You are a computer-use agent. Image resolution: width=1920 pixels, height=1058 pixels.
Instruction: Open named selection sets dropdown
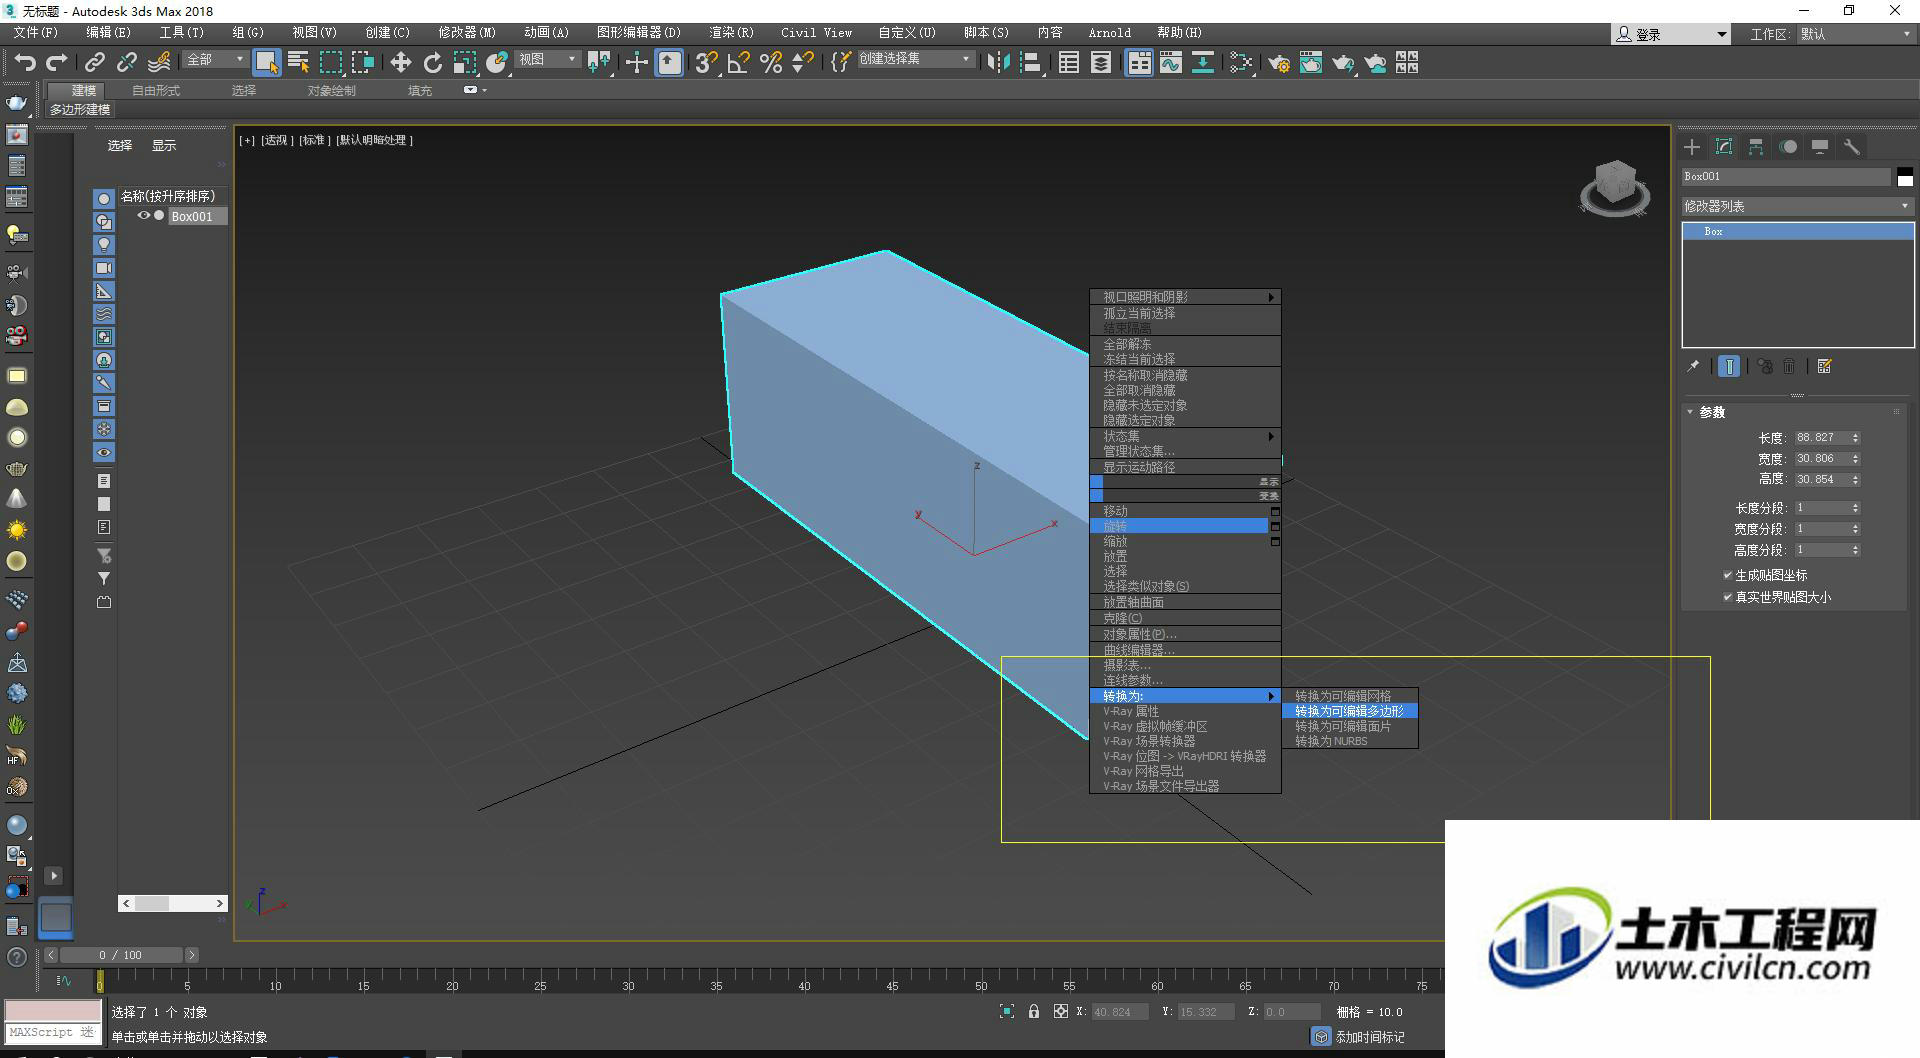(915, 60)
